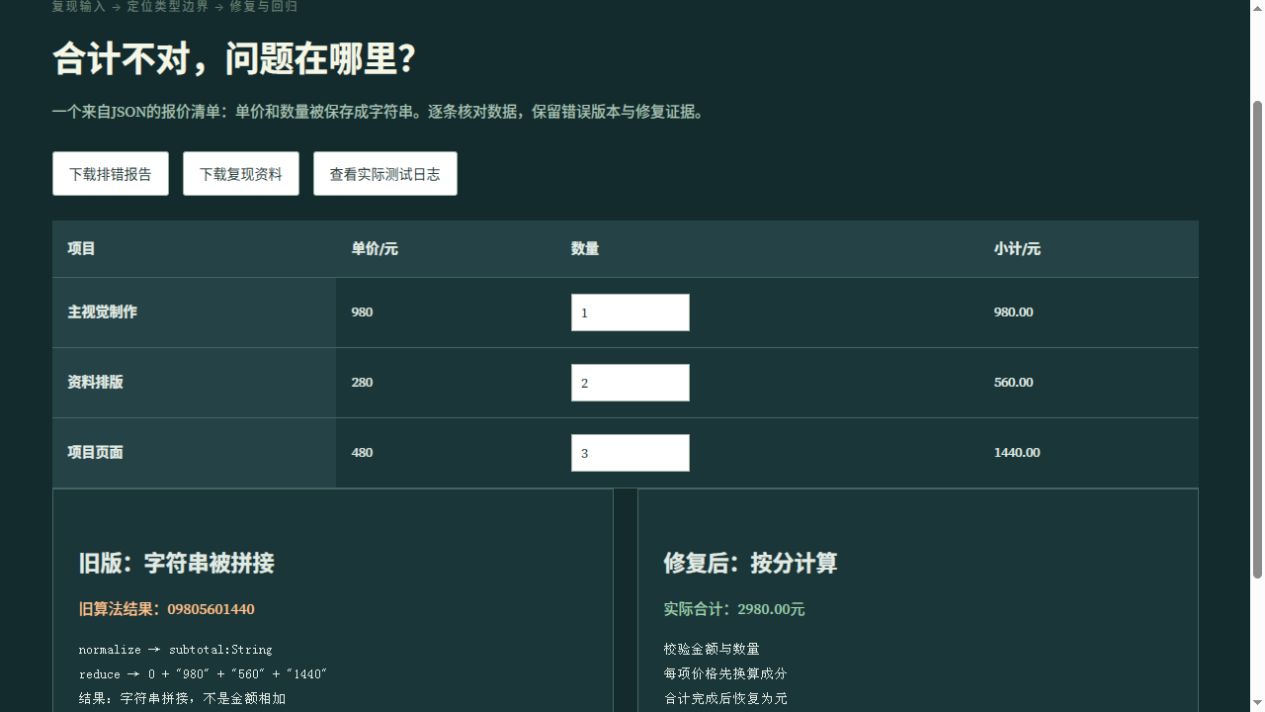Click the heading 合计不对，问题在哪里?

coord(234,59)
